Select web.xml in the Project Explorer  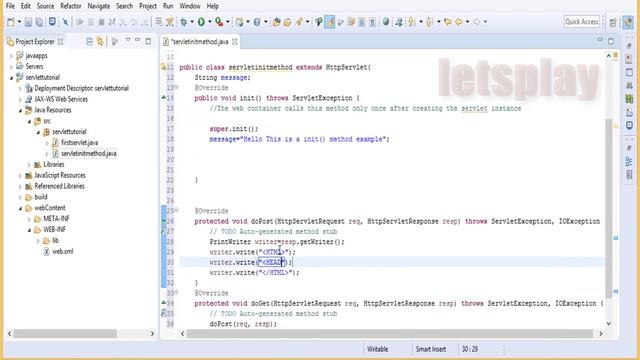pos(63,251)
